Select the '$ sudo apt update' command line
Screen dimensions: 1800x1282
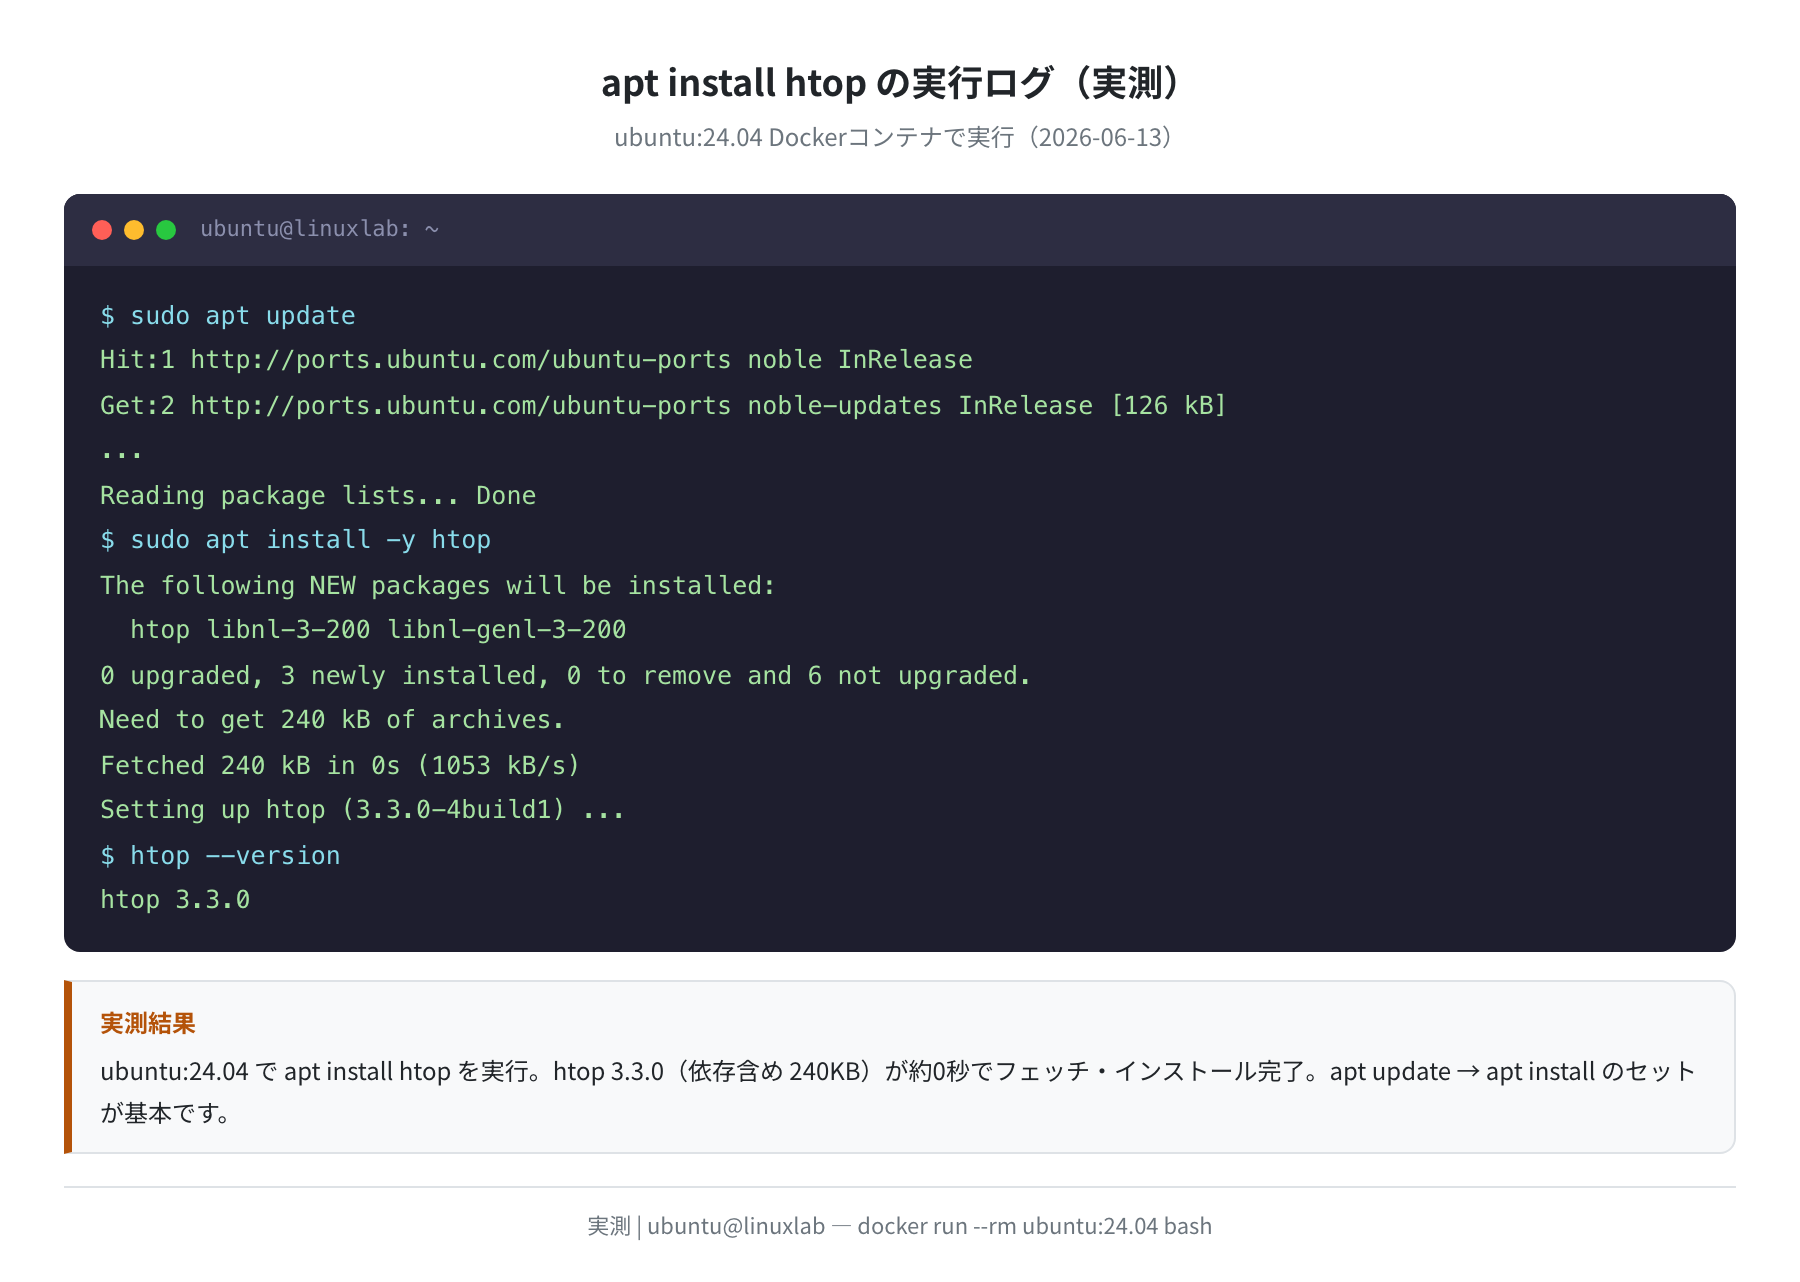pos(228,316)
